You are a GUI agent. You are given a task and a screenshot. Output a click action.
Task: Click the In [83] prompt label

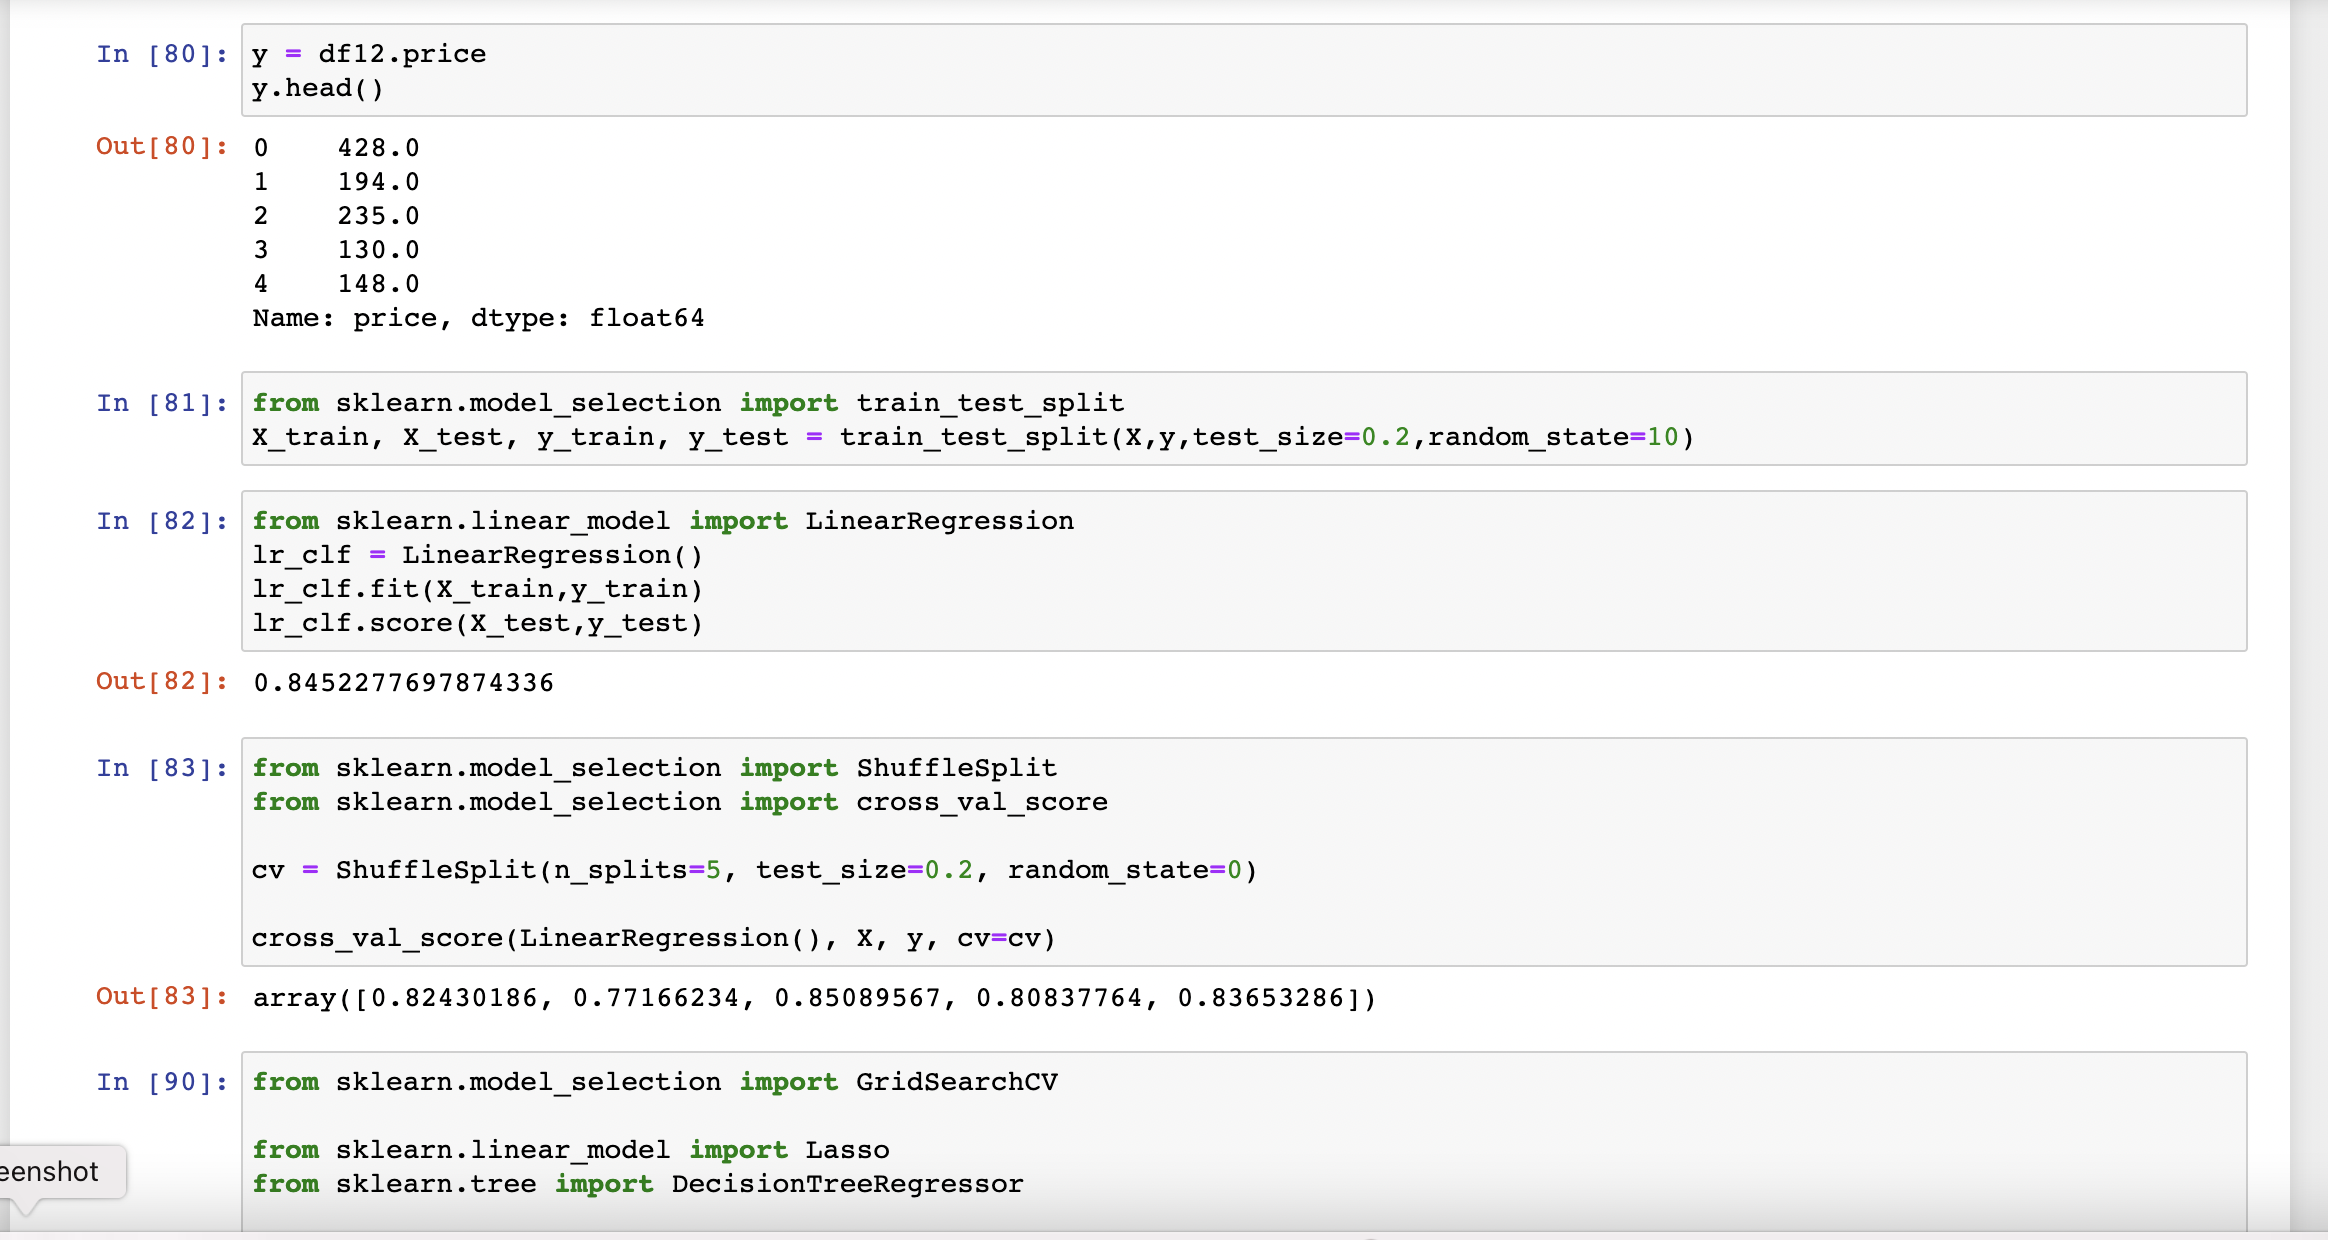[x=160, y=768]
